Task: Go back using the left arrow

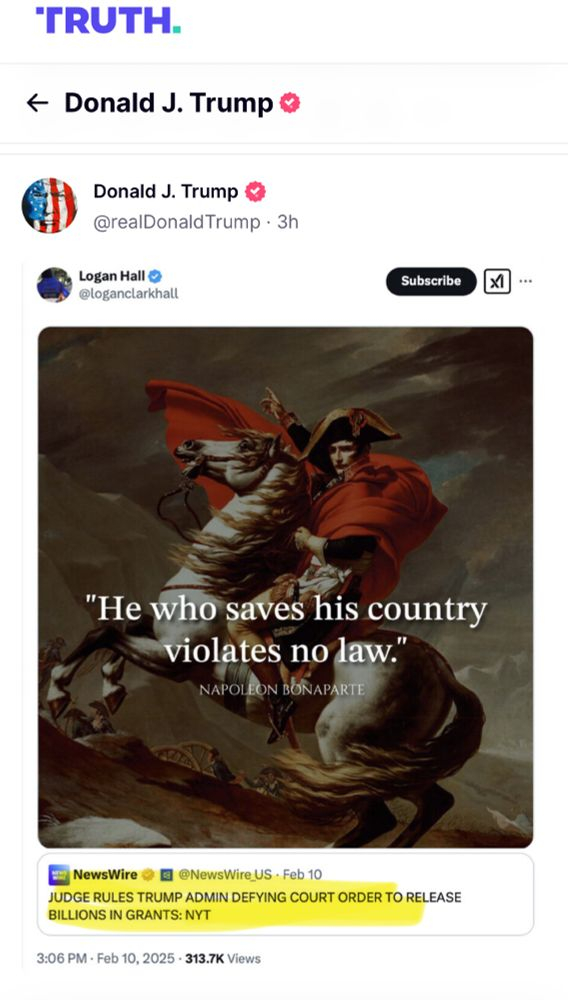Action: pos(37,103)
